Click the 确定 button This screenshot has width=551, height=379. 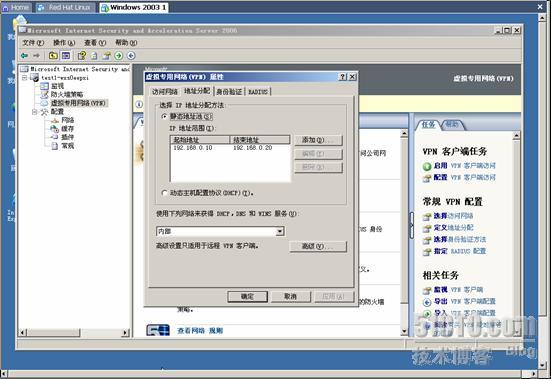click(247, 296)
